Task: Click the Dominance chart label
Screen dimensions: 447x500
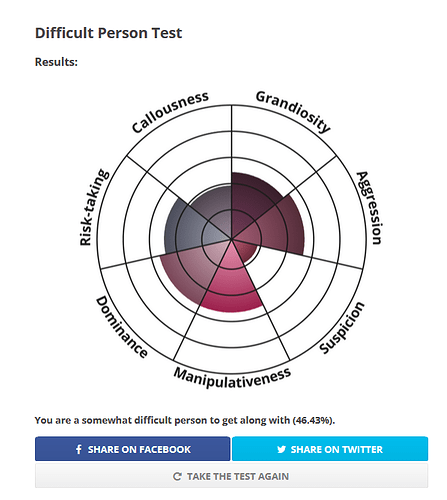Action: 122,327
